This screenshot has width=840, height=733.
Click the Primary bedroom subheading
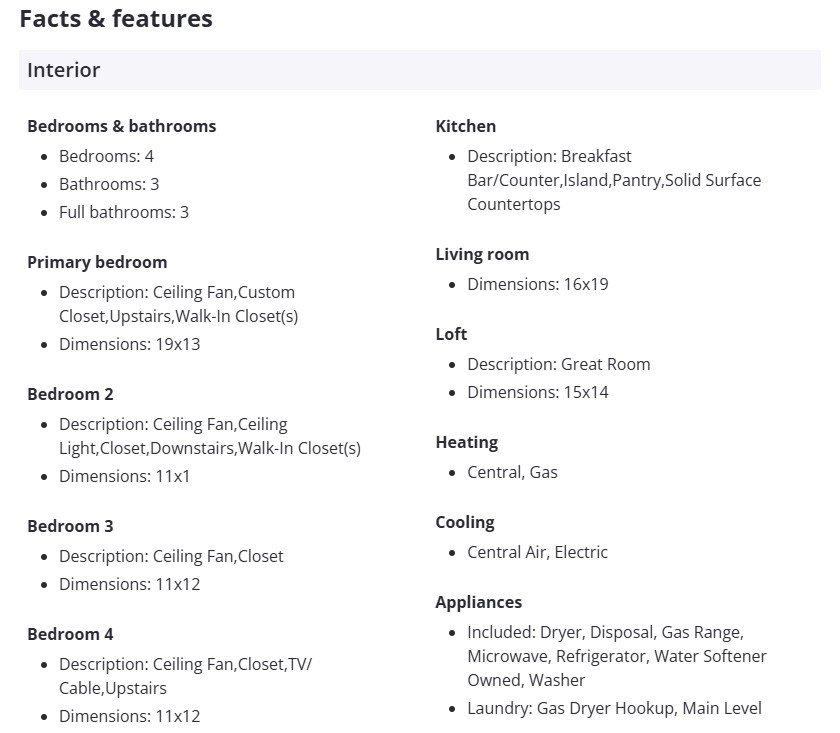97,262
